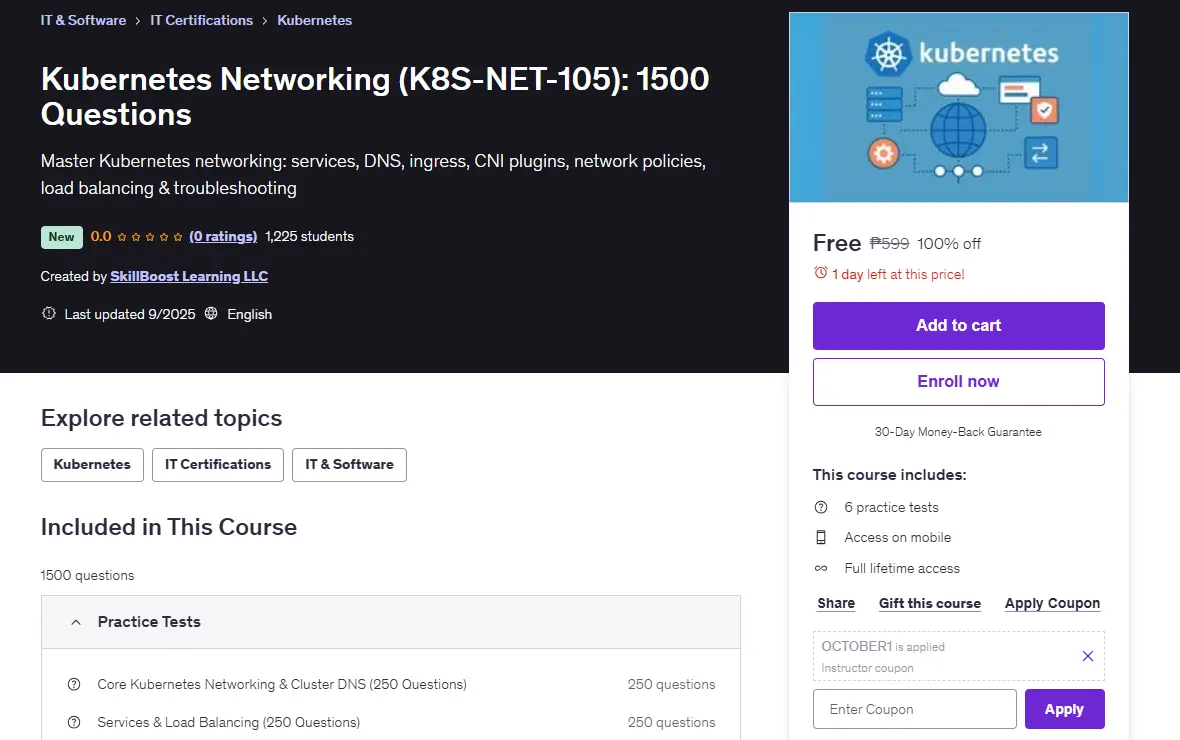Click question icon beside Core Kubernetes Networking
The image size is (1180, 740).
pos(74,684)
